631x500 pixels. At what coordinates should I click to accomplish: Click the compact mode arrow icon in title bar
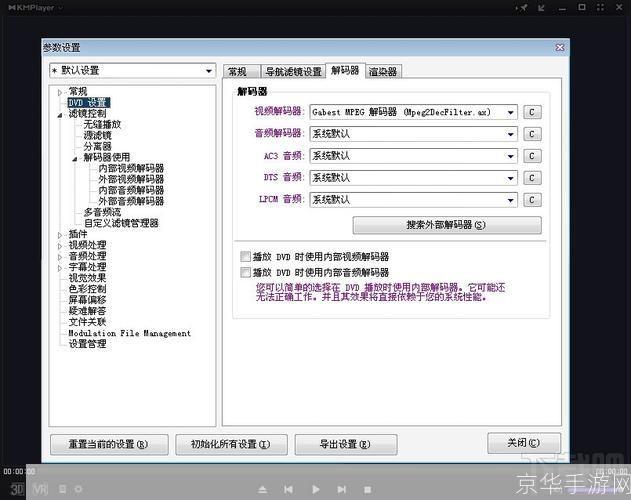pos(541,8)
